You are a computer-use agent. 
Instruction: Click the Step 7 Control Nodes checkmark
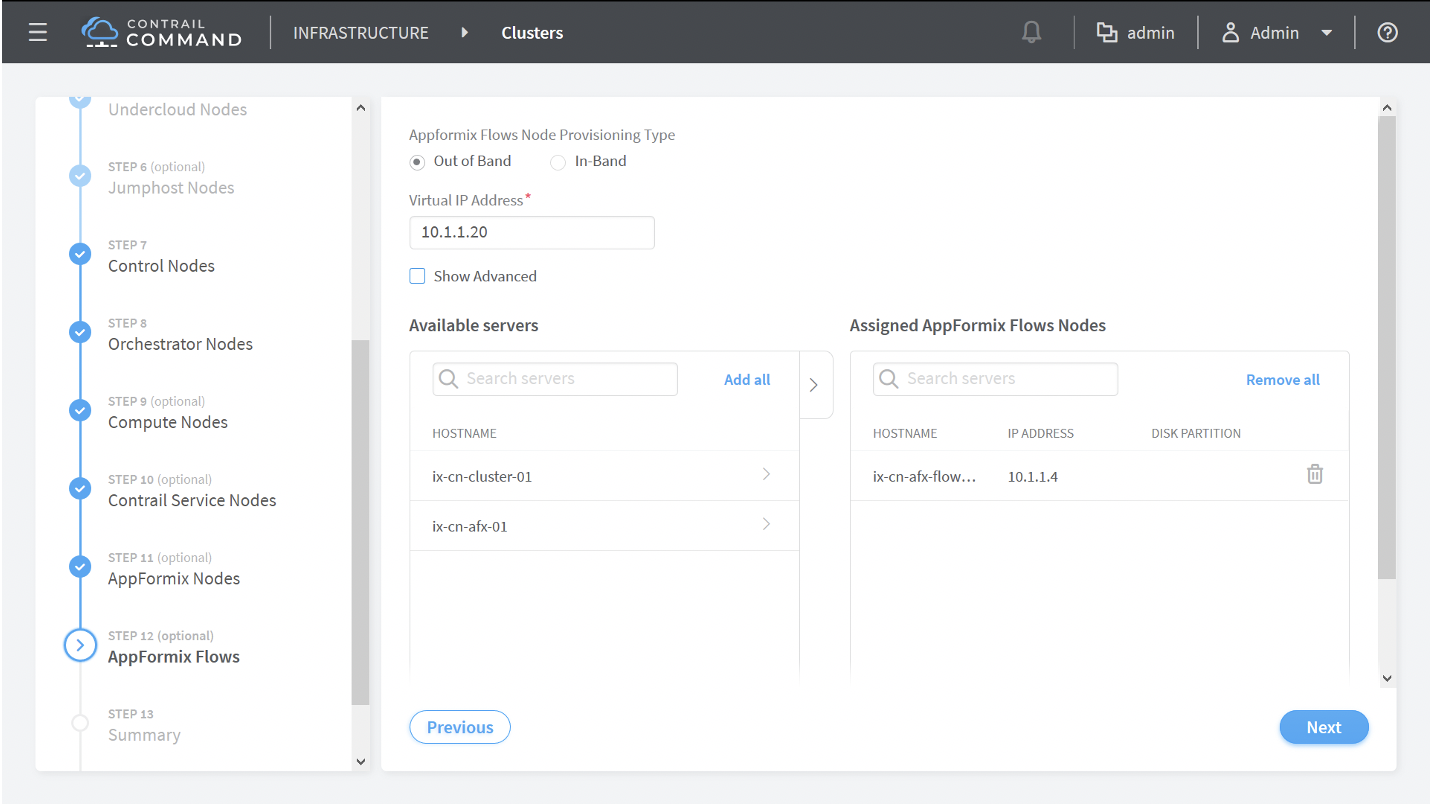[80, 254]
